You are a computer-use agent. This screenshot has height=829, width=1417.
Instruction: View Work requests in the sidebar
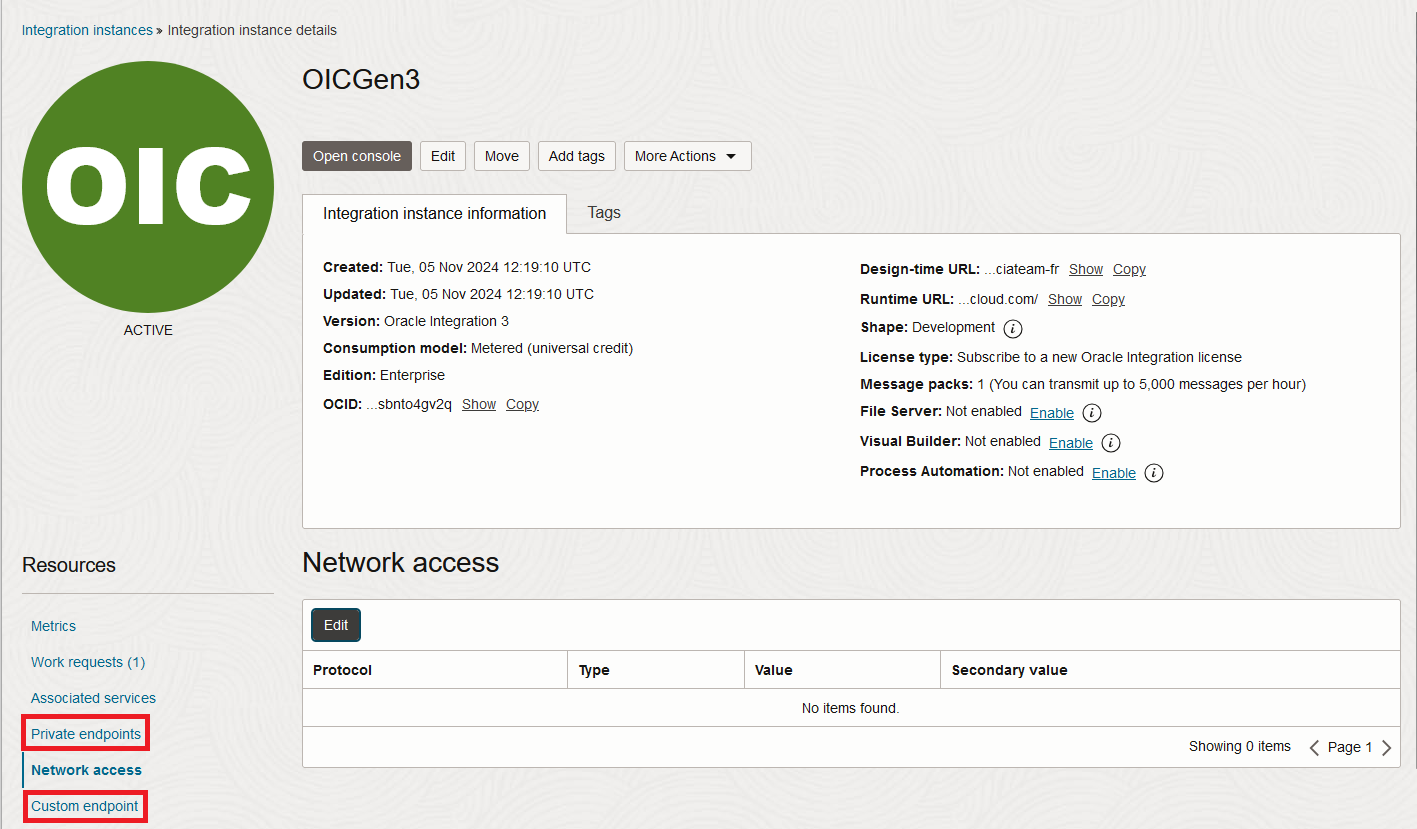coord(88,661)
